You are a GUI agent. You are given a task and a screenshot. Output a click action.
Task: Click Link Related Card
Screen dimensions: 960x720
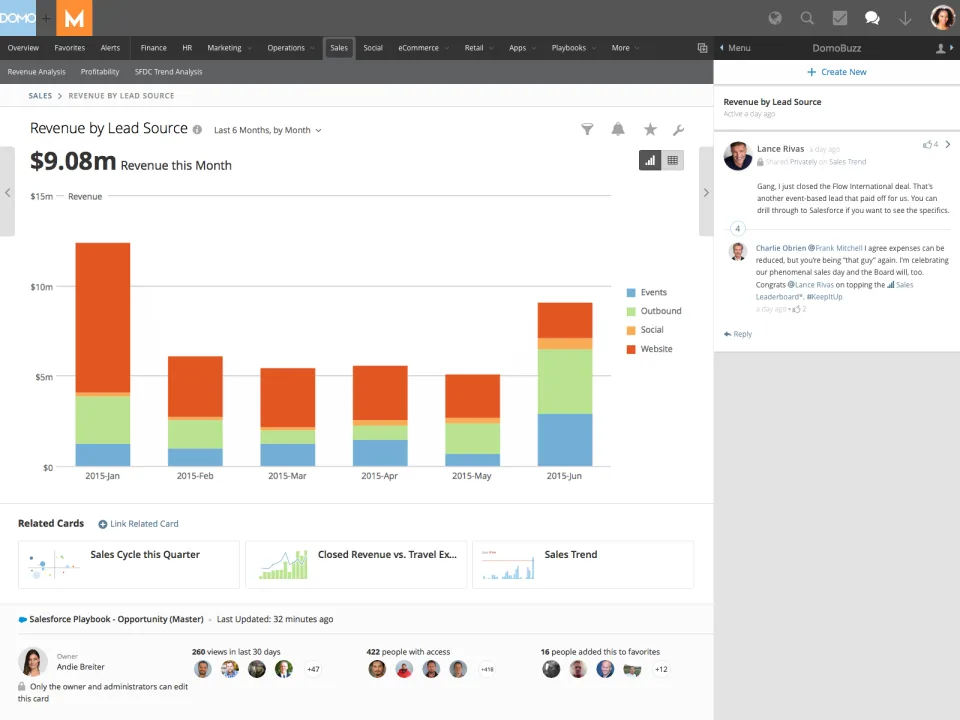[x=138, y=524]
